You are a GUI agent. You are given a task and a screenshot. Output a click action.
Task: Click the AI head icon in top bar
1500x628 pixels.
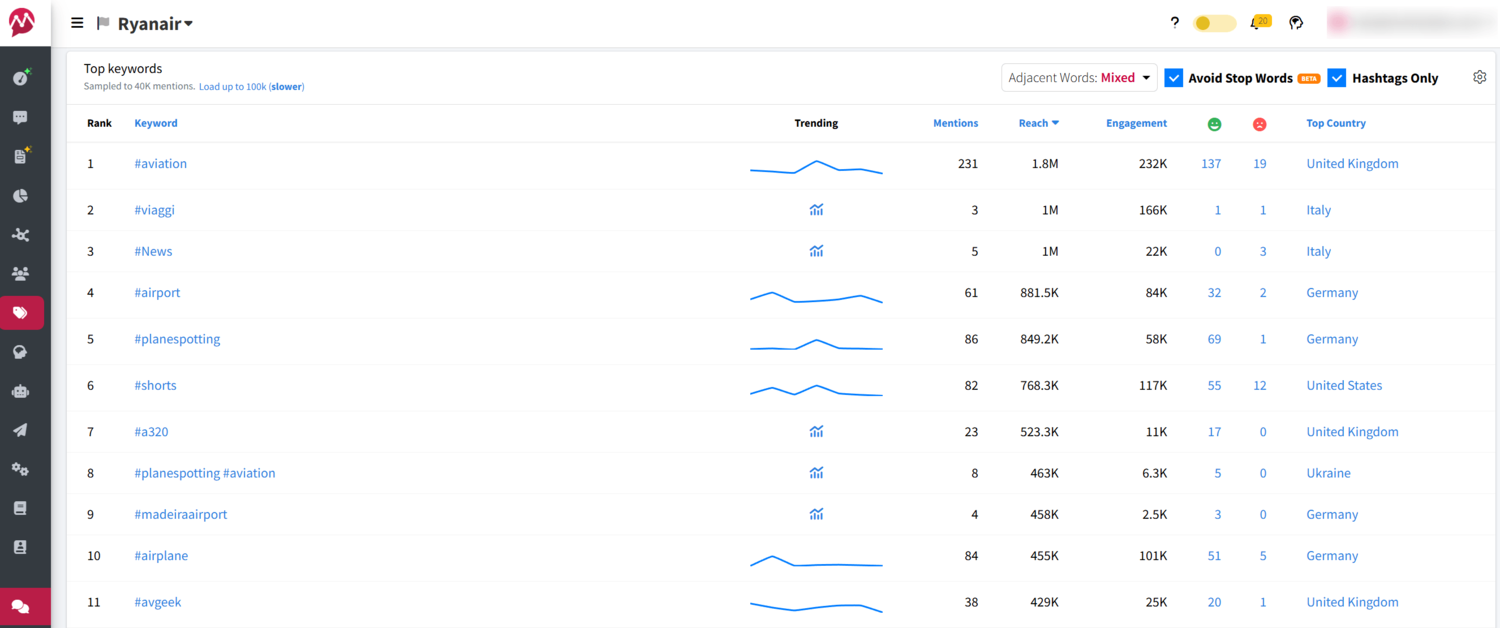pyautogui.click(x=1296, y=22)
